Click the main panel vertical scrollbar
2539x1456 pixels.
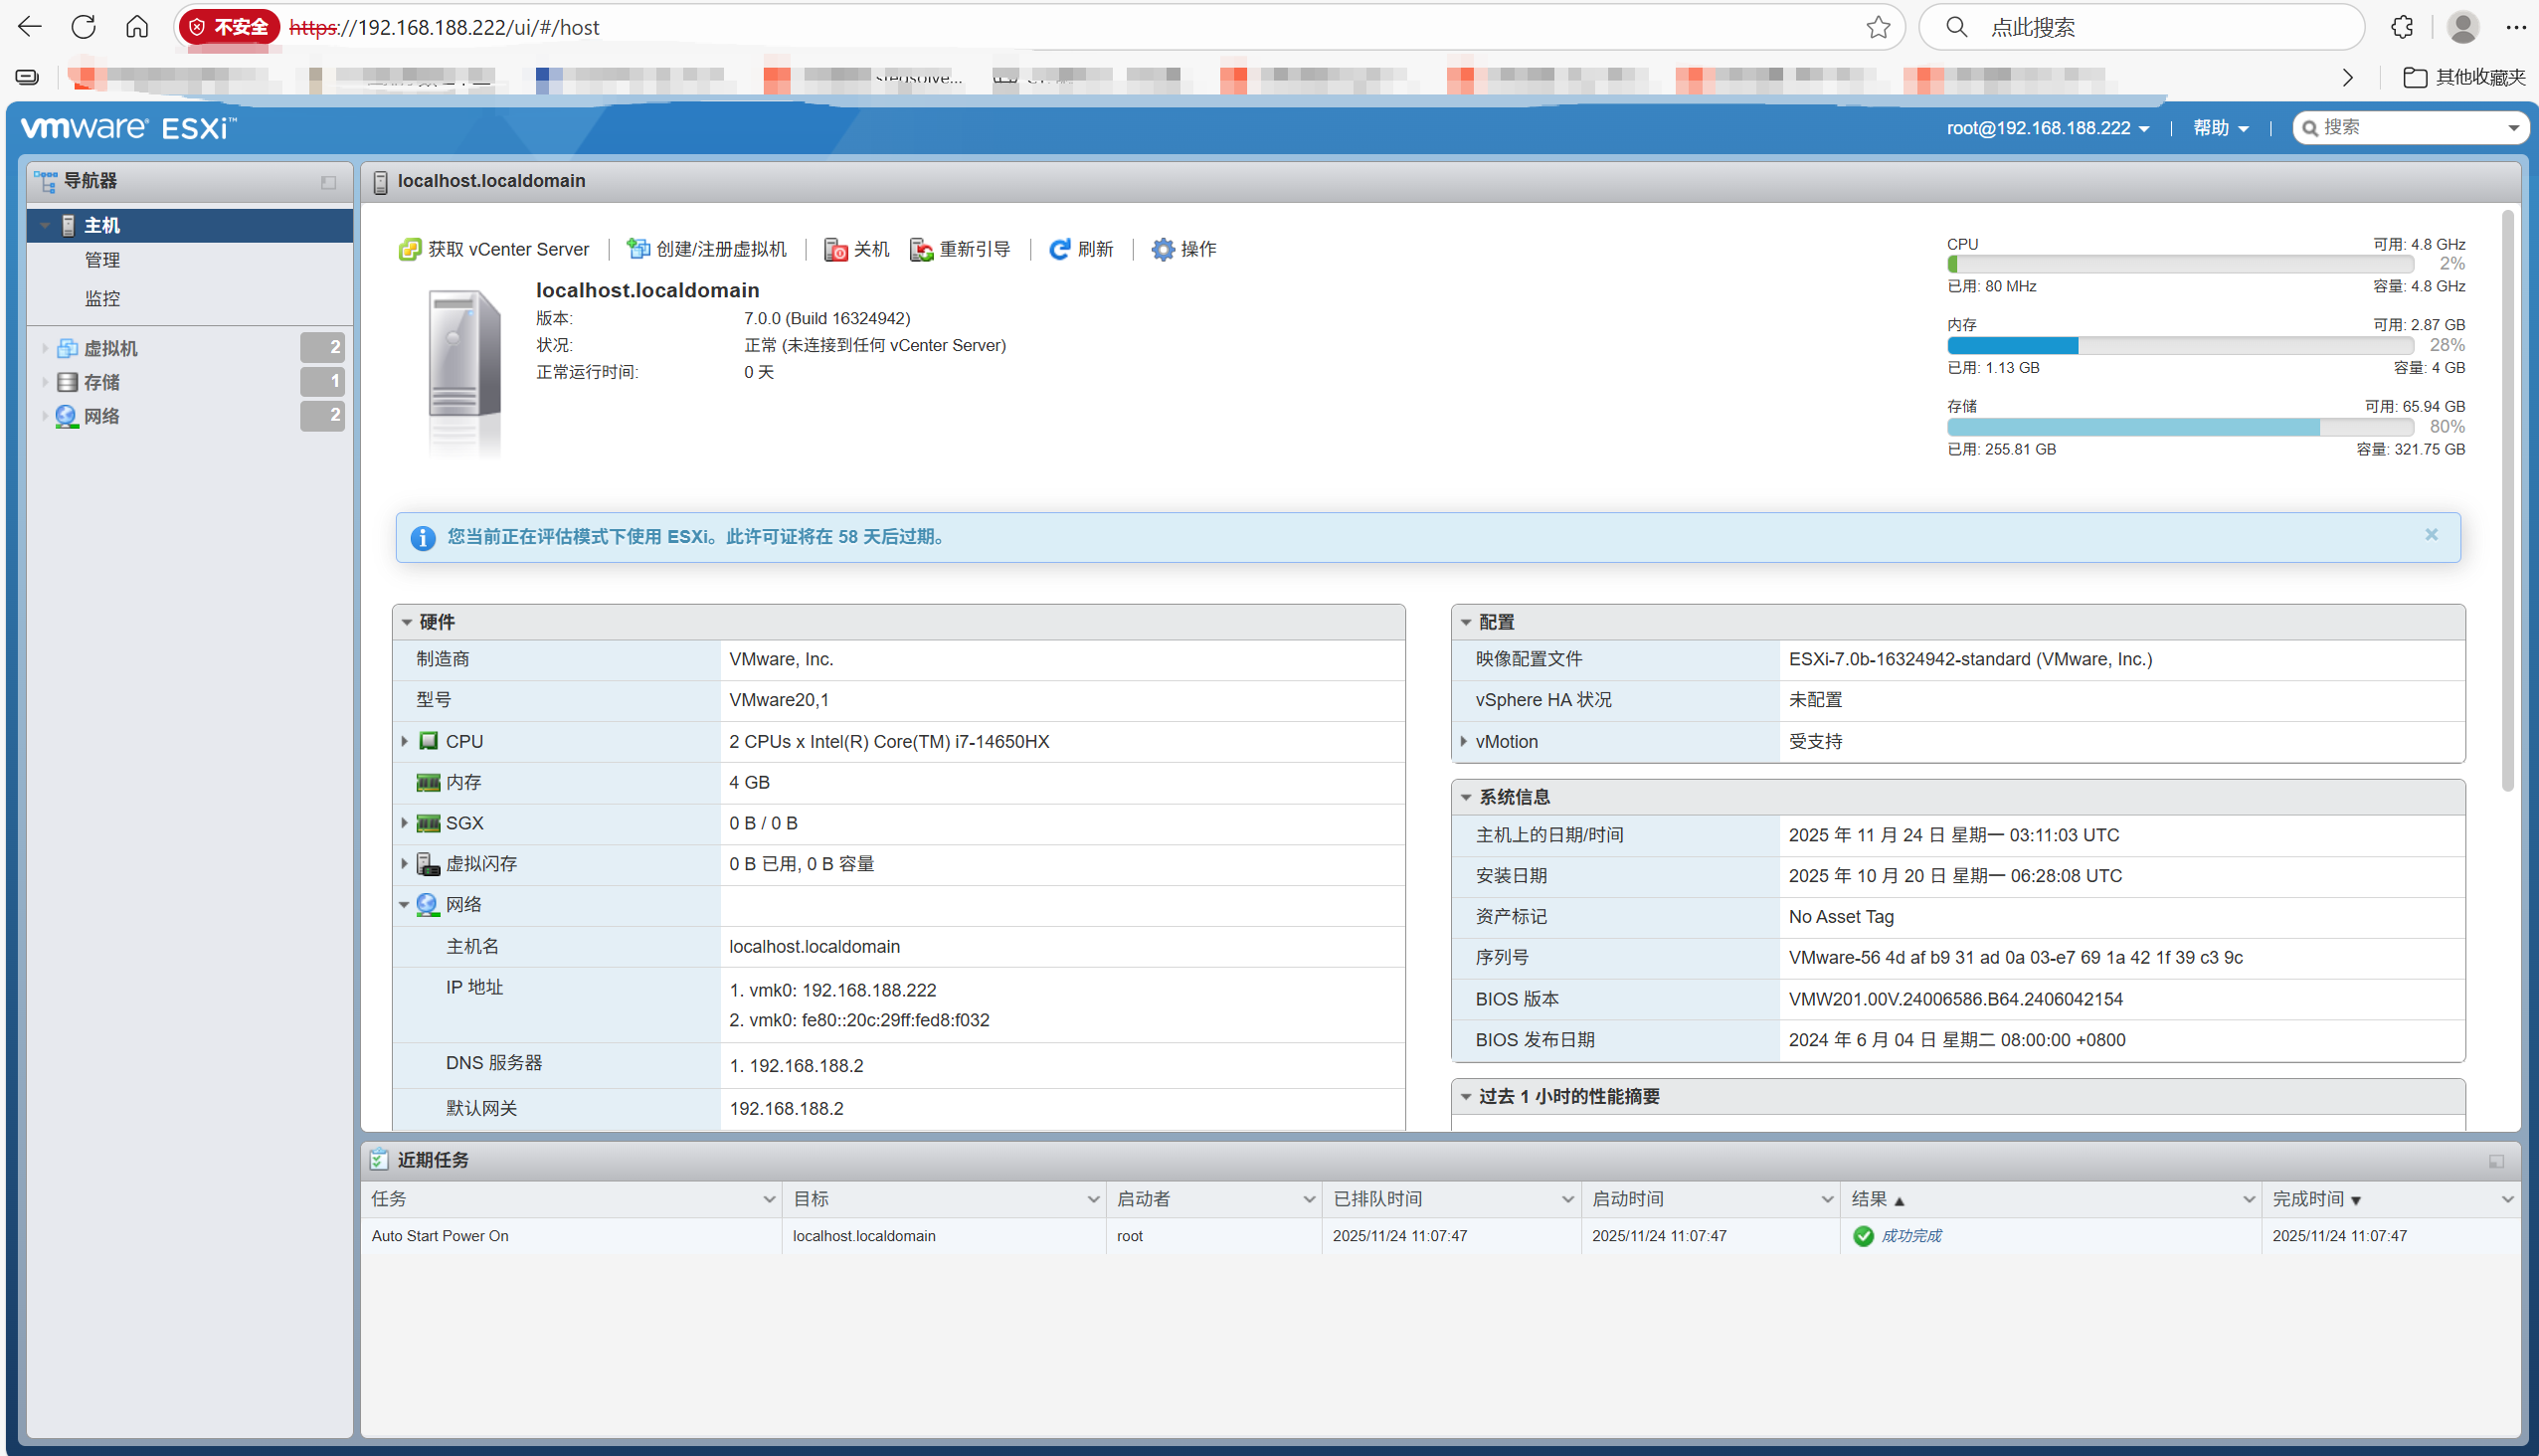pos(2508,500)
